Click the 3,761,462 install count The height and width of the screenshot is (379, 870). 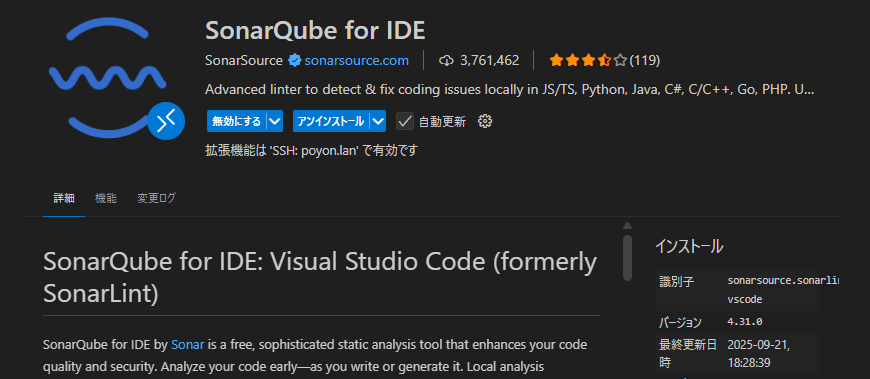click(x=490, y=60)
